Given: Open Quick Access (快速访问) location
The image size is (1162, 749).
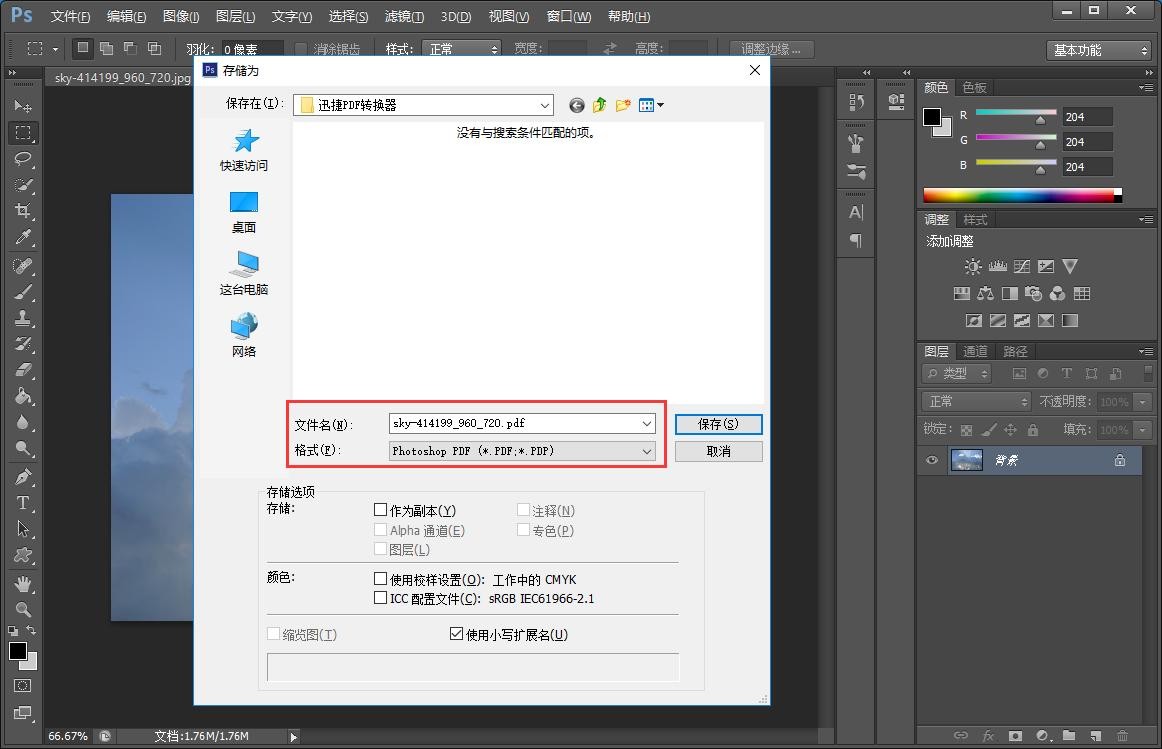Looking at the screenshot, I should (x=244, y=150).
